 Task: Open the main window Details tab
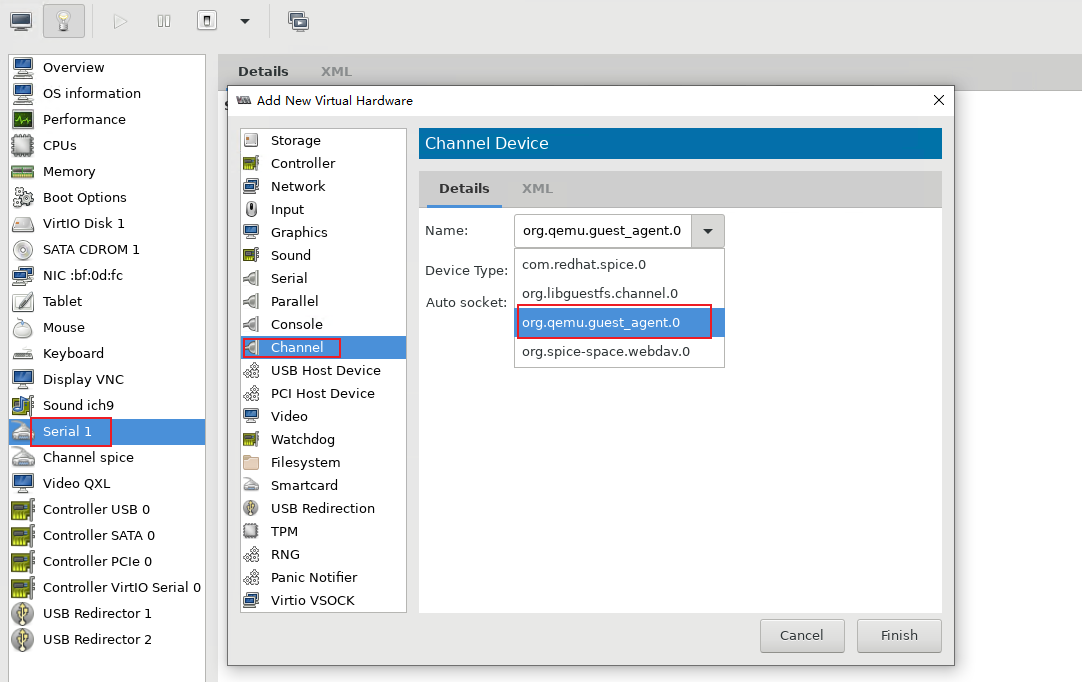click(263, 71)
